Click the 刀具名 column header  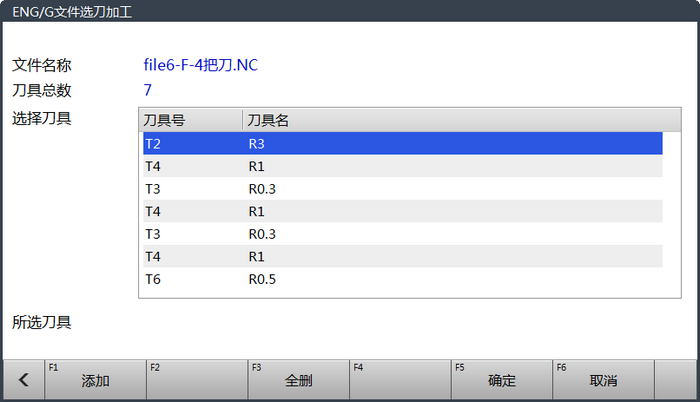pos(462,120)
